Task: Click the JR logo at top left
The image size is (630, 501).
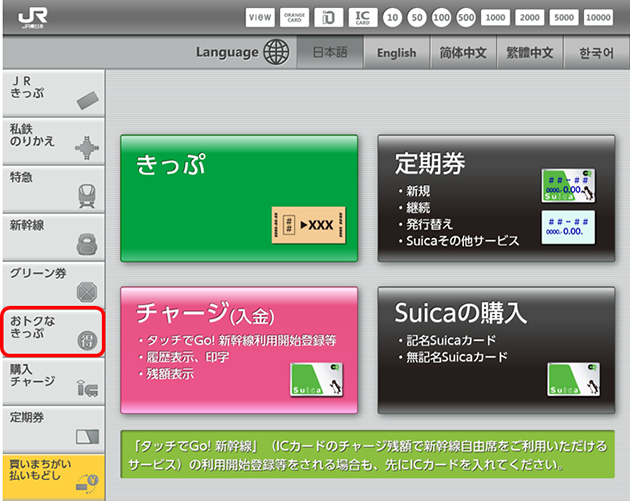Action: coord(33,18)
